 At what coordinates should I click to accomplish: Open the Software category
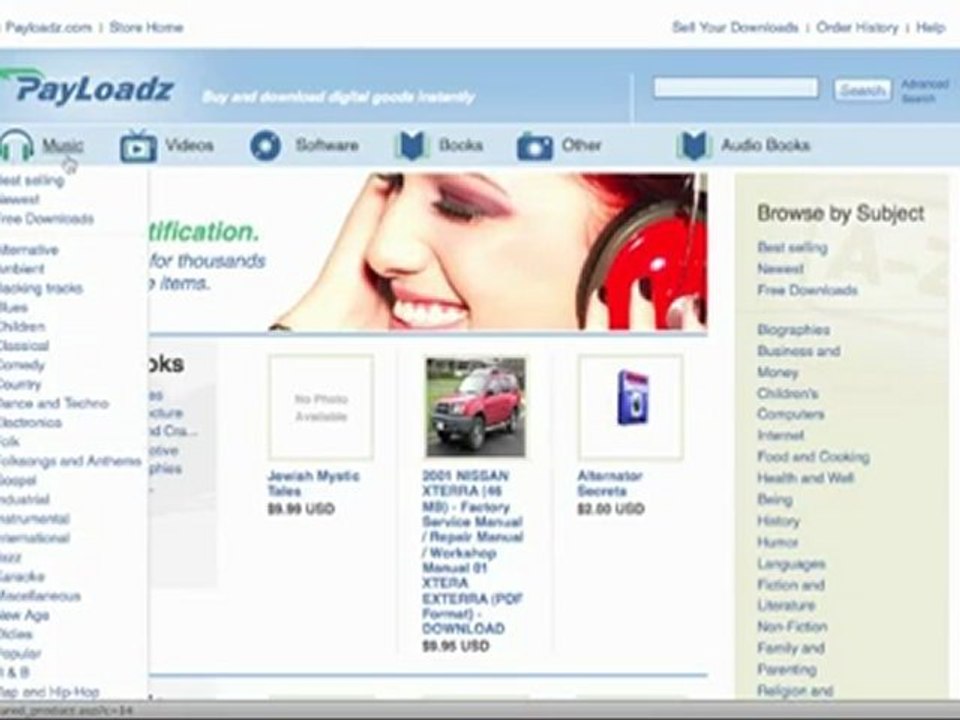[x=327, y=145]
